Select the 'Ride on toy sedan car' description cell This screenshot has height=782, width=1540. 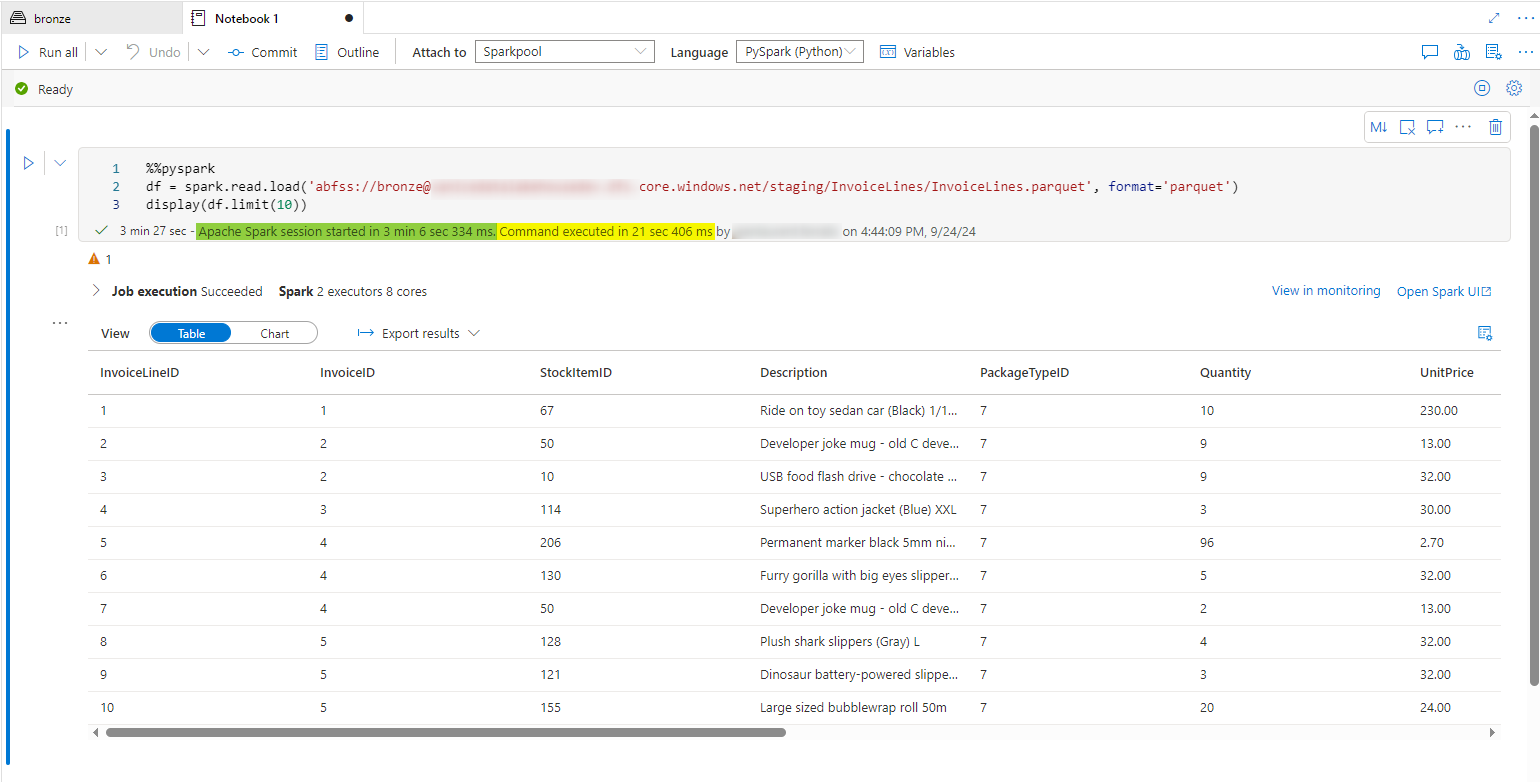tap(860, 410)
